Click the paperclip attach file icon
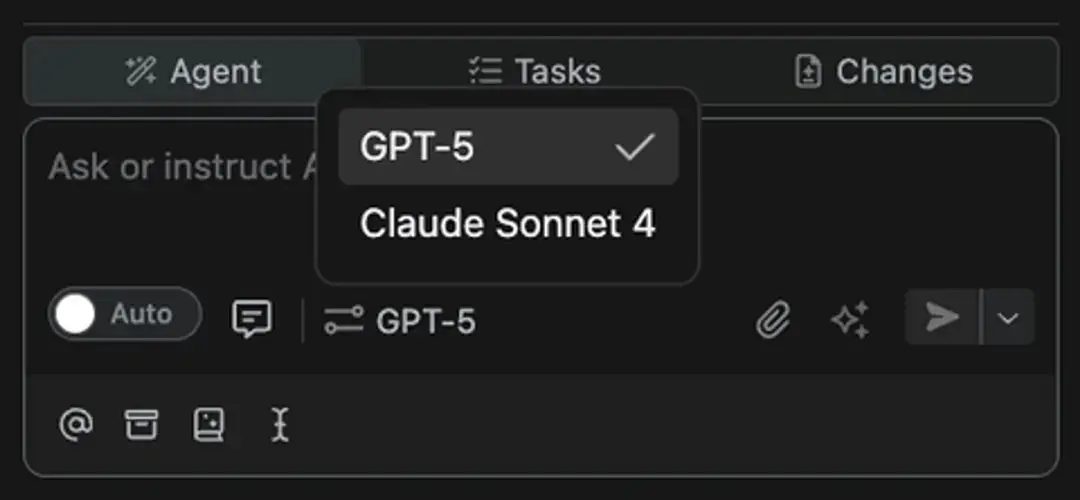 (773, 320)
